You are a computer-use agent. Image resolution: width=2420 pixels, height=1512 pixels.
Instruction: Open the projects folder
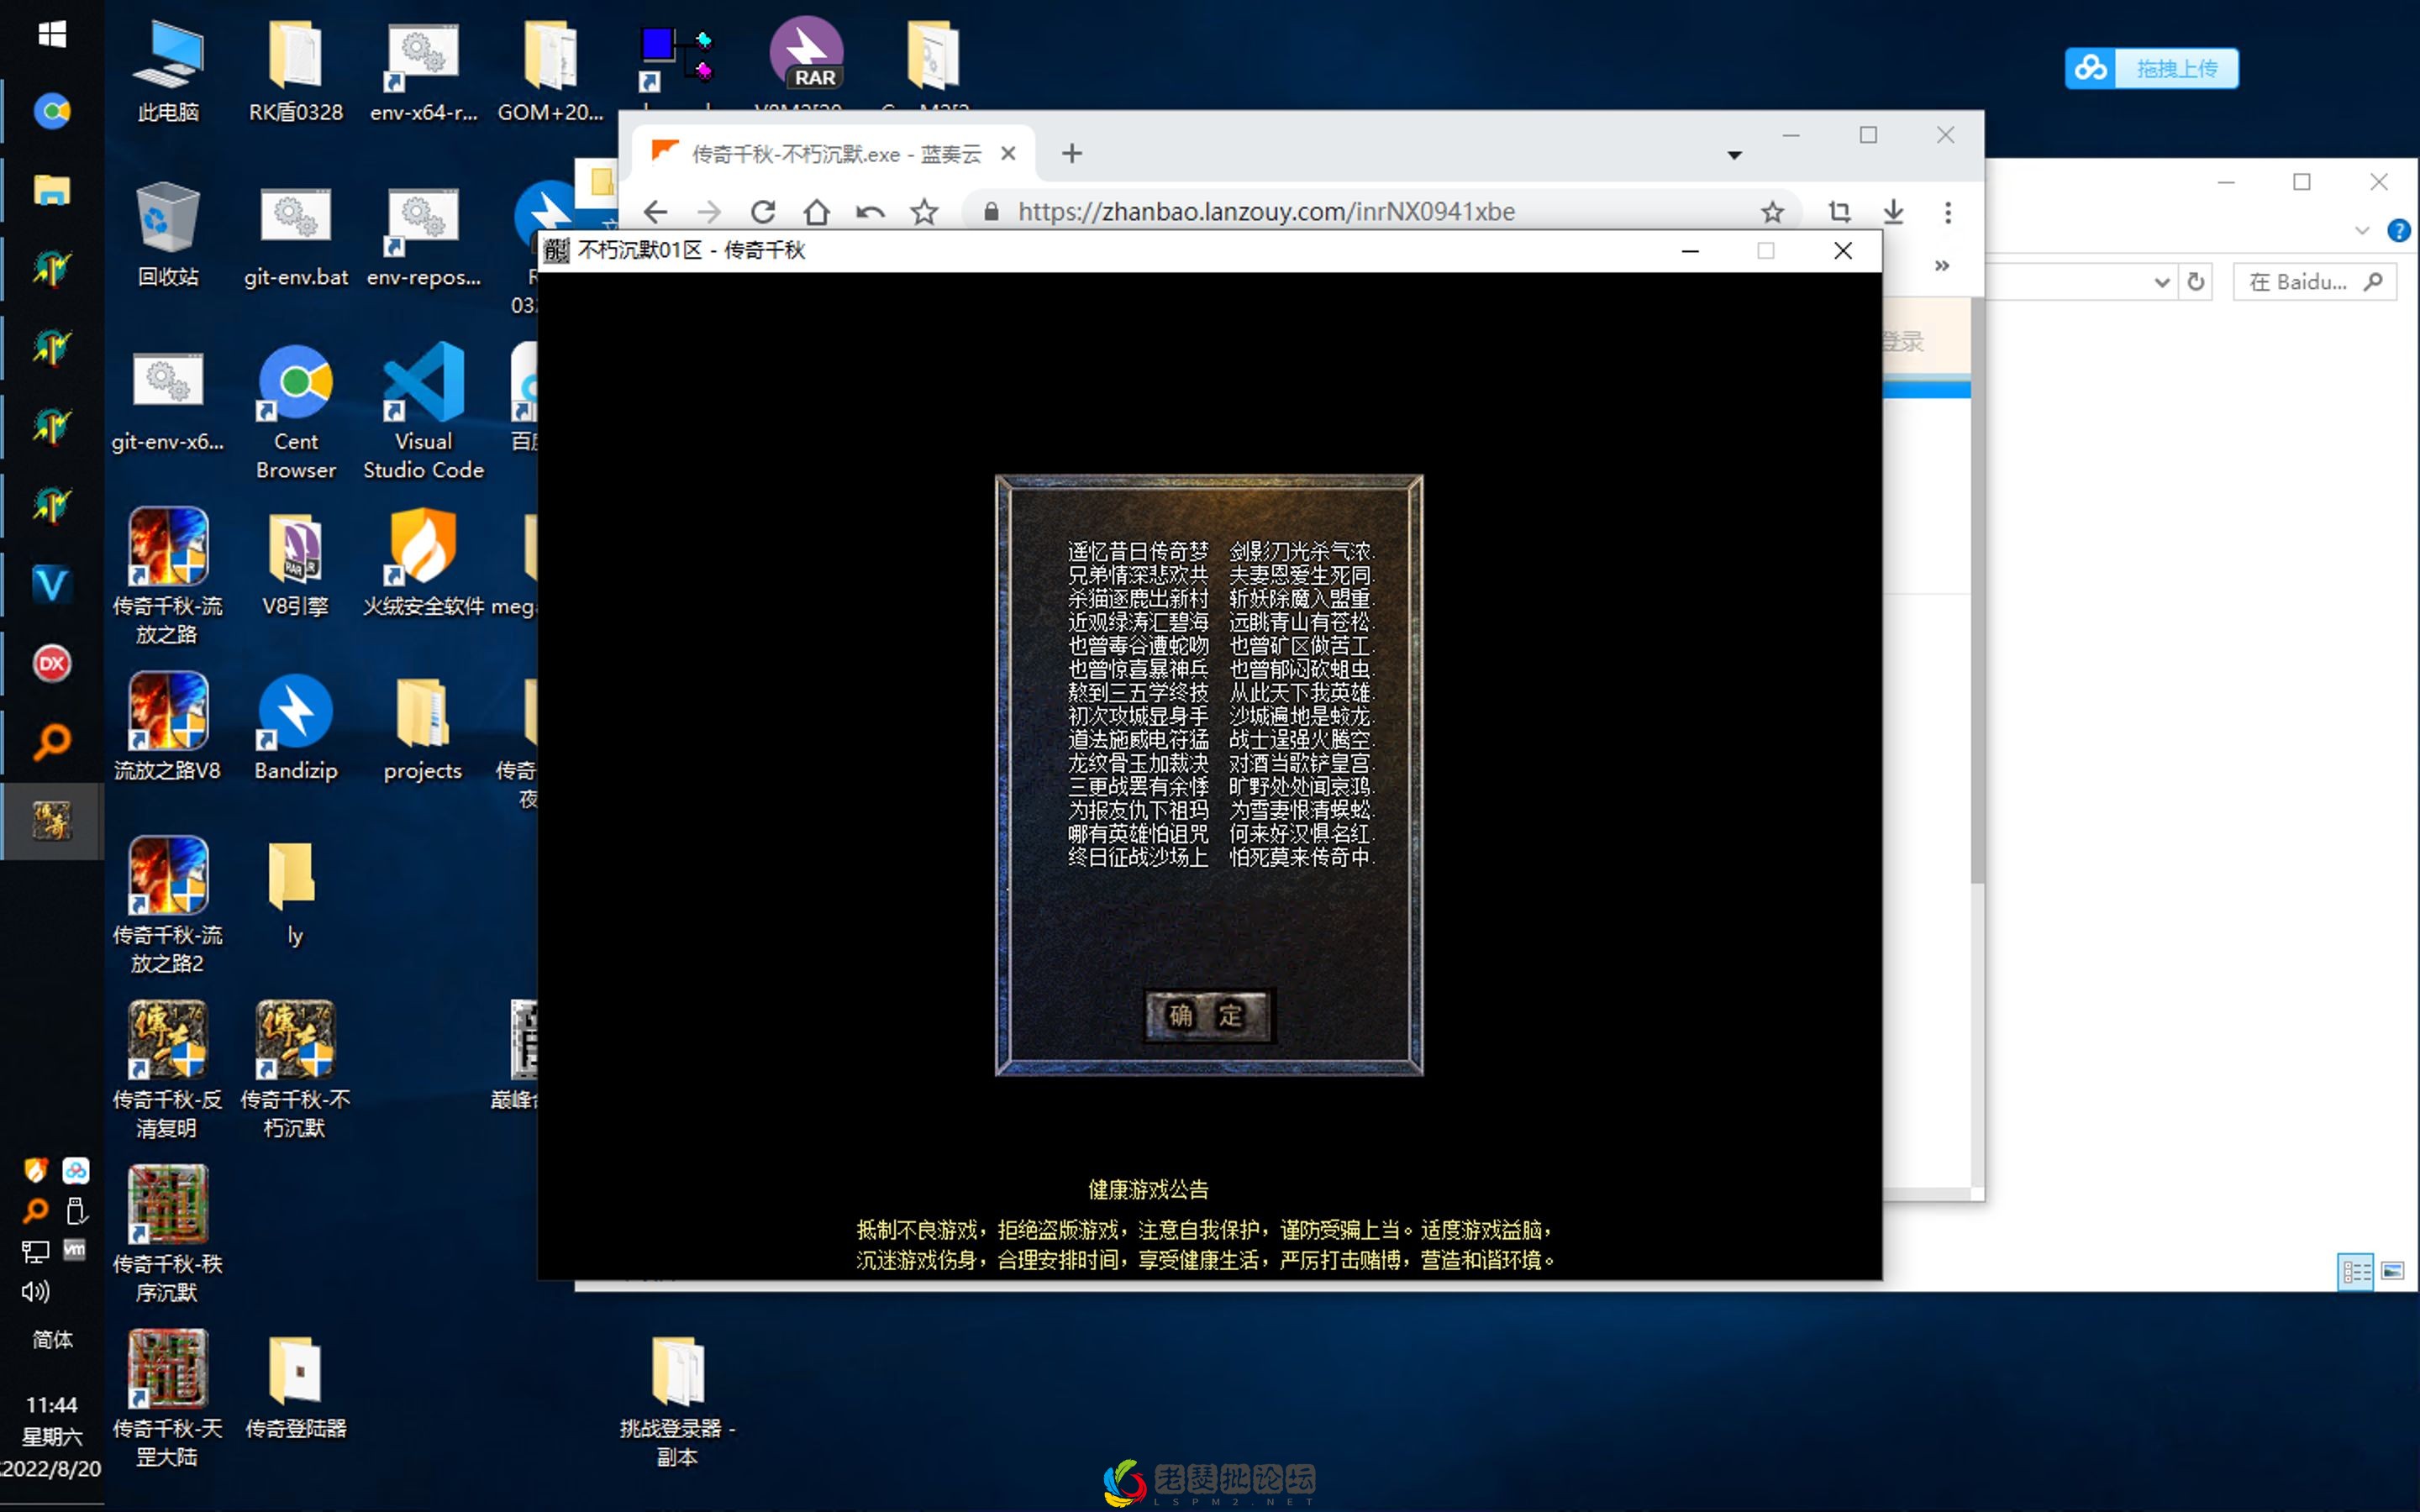(423, 728)
